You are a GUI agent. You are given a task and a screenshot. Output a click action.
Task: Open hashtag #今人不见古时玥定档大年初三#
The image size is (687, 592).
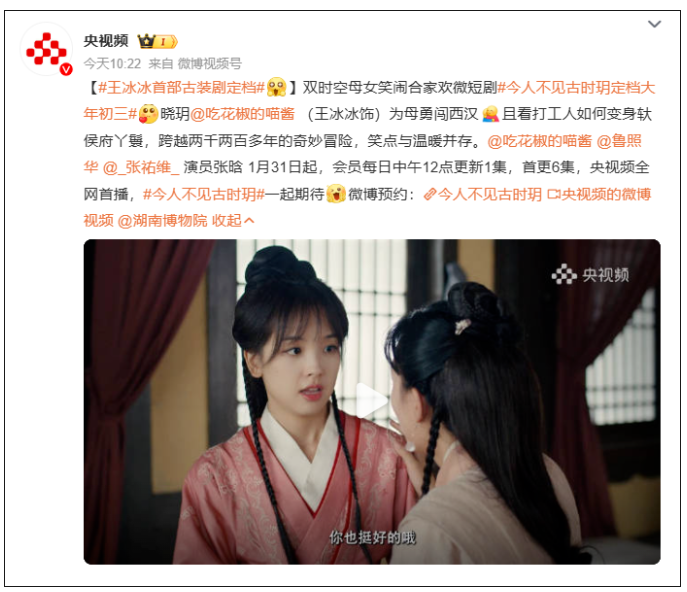click(369, 101)
